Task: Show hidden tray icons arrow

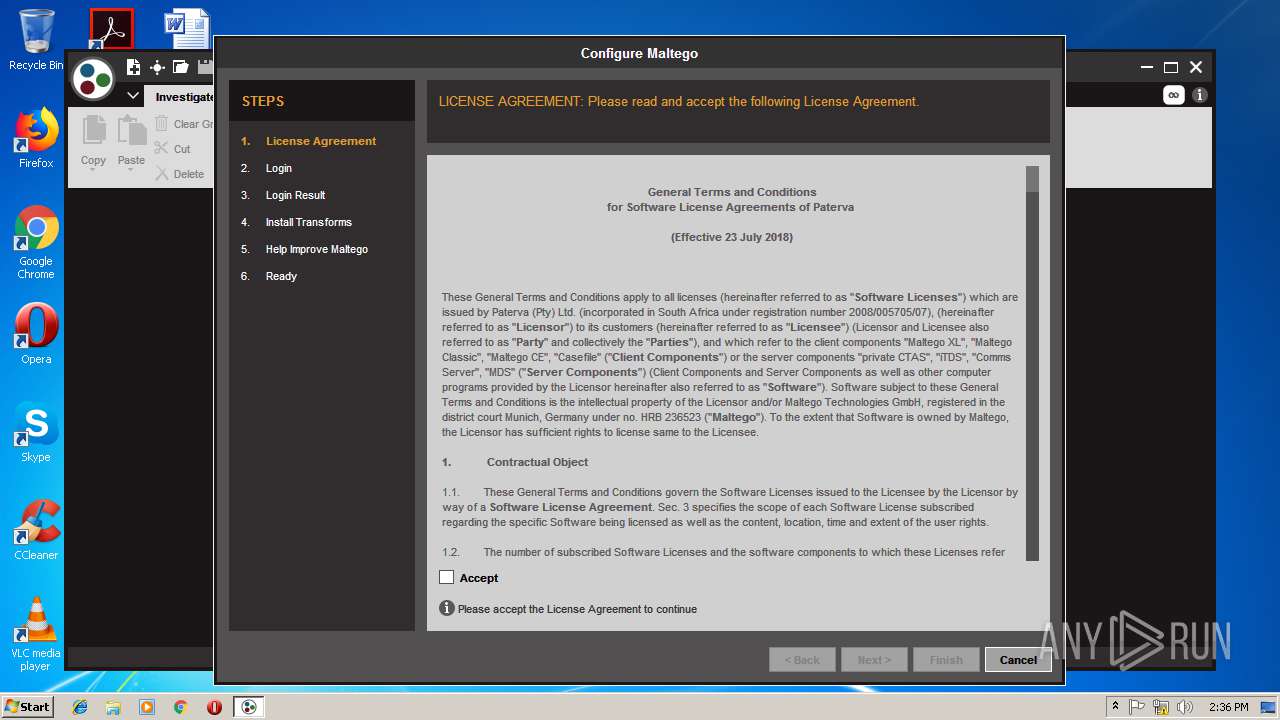Action: 1114,707
